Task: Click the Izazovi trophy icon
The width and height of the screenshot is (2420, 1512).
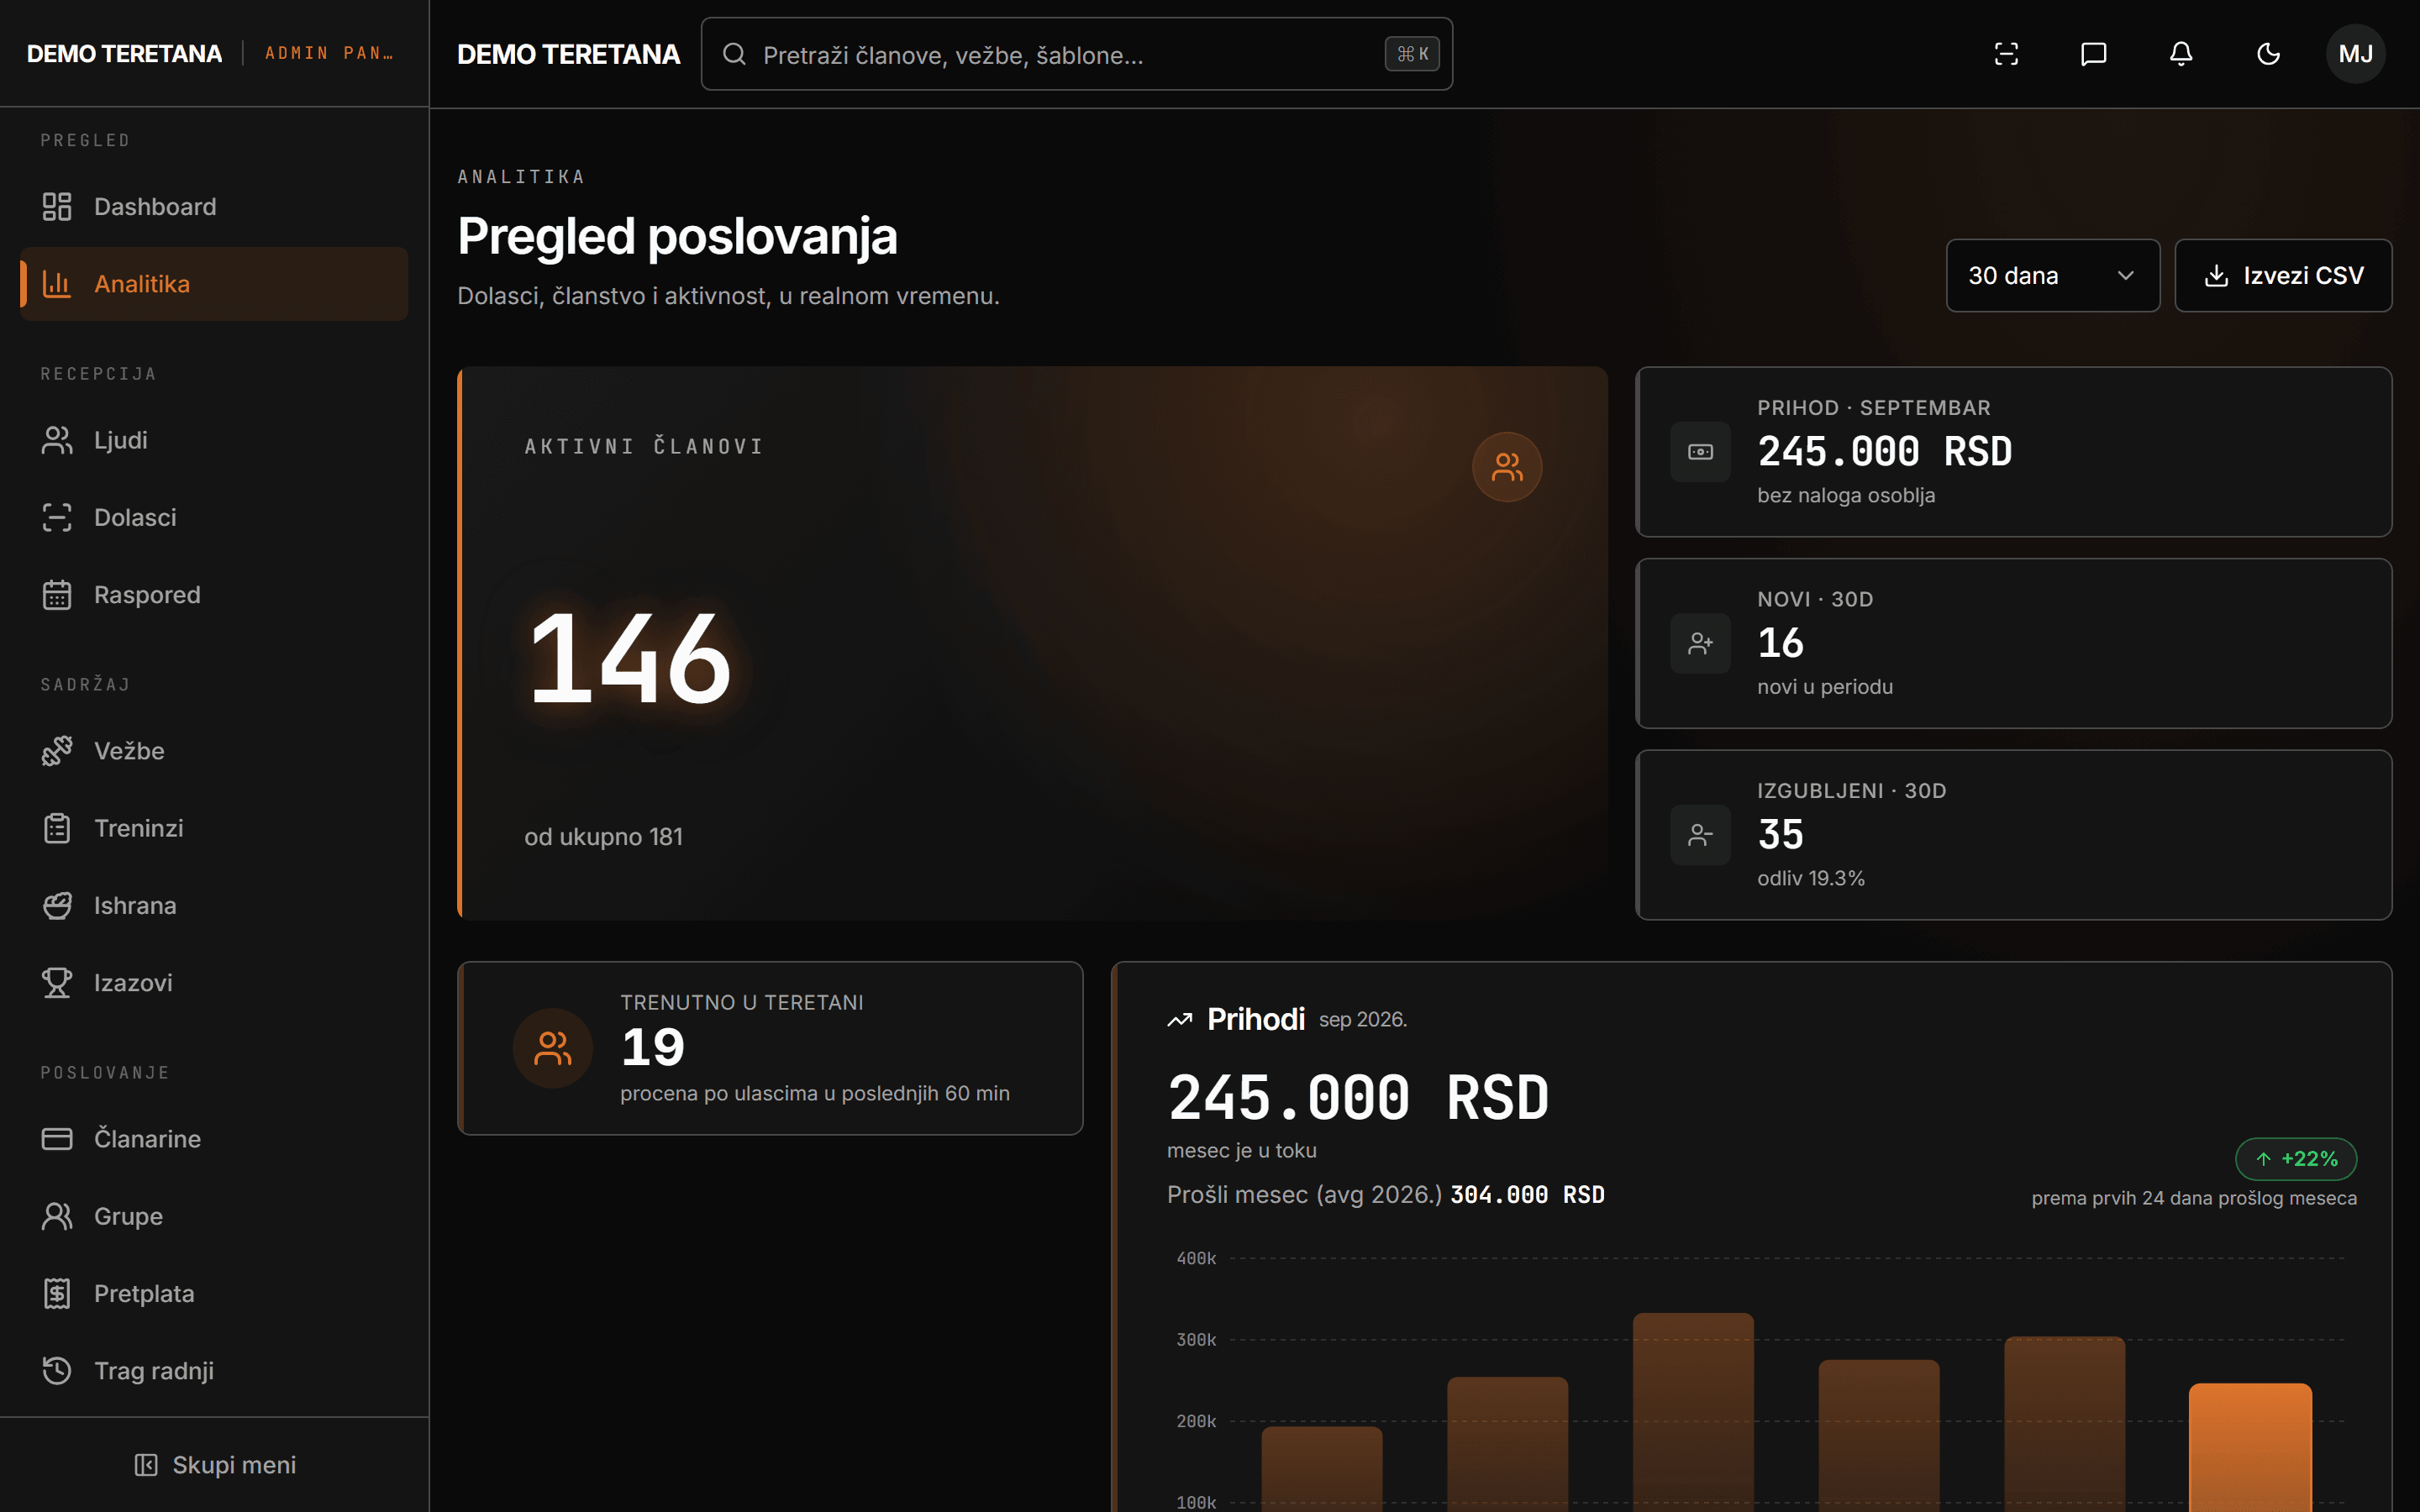Action: (57, 983)
